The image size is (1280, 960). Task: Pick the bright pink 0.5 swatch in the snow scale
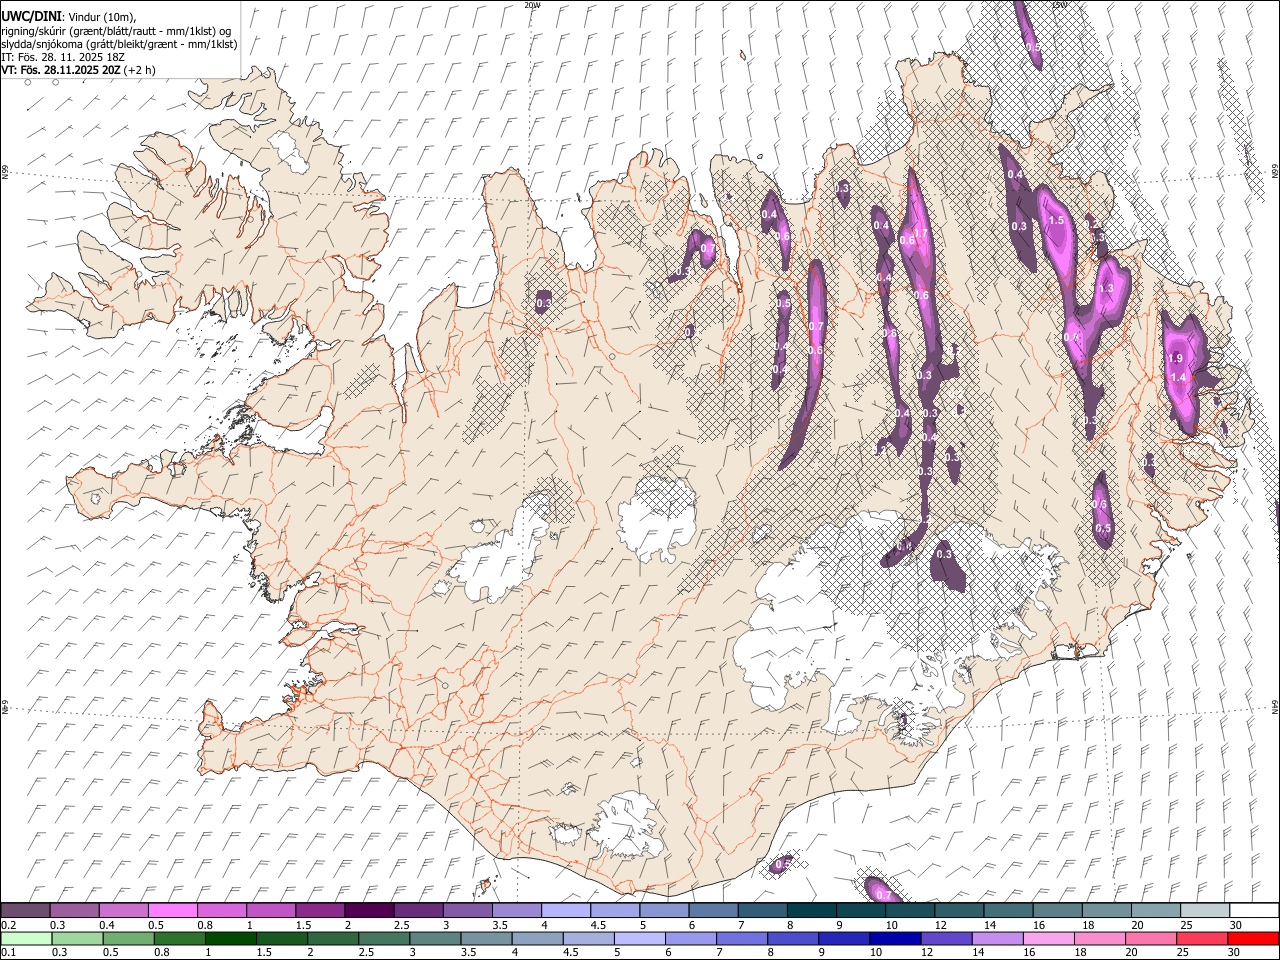[x=173, y=911]
